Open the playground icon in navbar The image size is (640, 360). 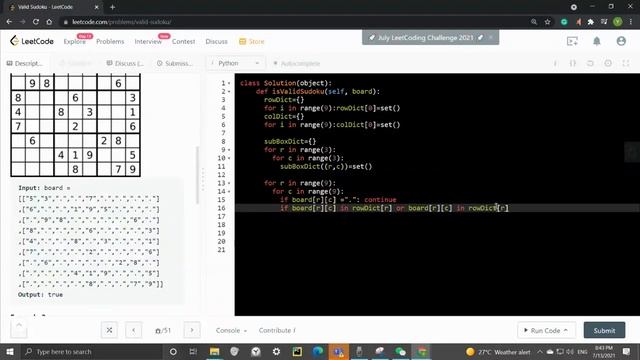click(572, 41)
